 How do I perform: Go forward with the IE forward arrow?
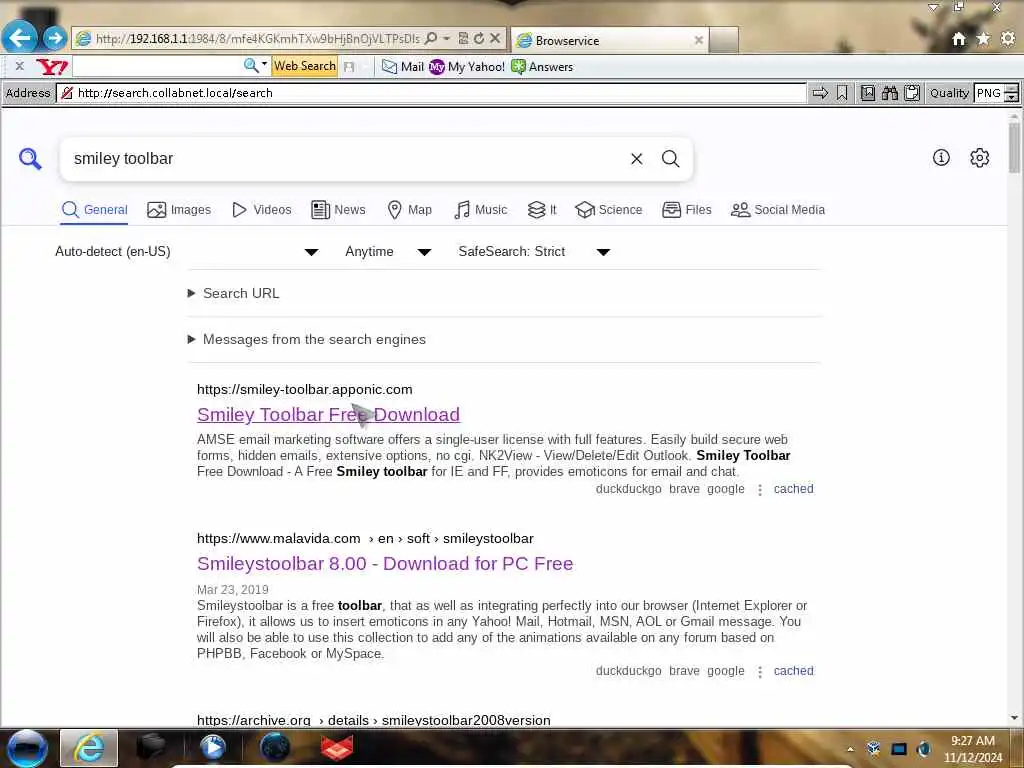[x=56, y=38]
